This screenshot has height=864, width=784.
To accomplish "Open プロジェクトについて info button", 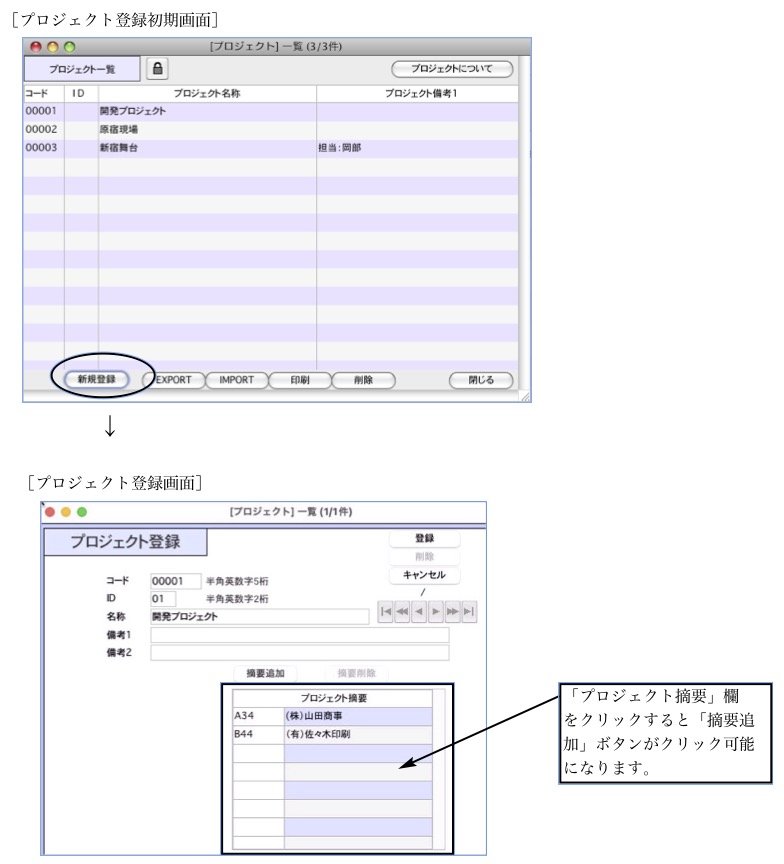I will (452, 68).
